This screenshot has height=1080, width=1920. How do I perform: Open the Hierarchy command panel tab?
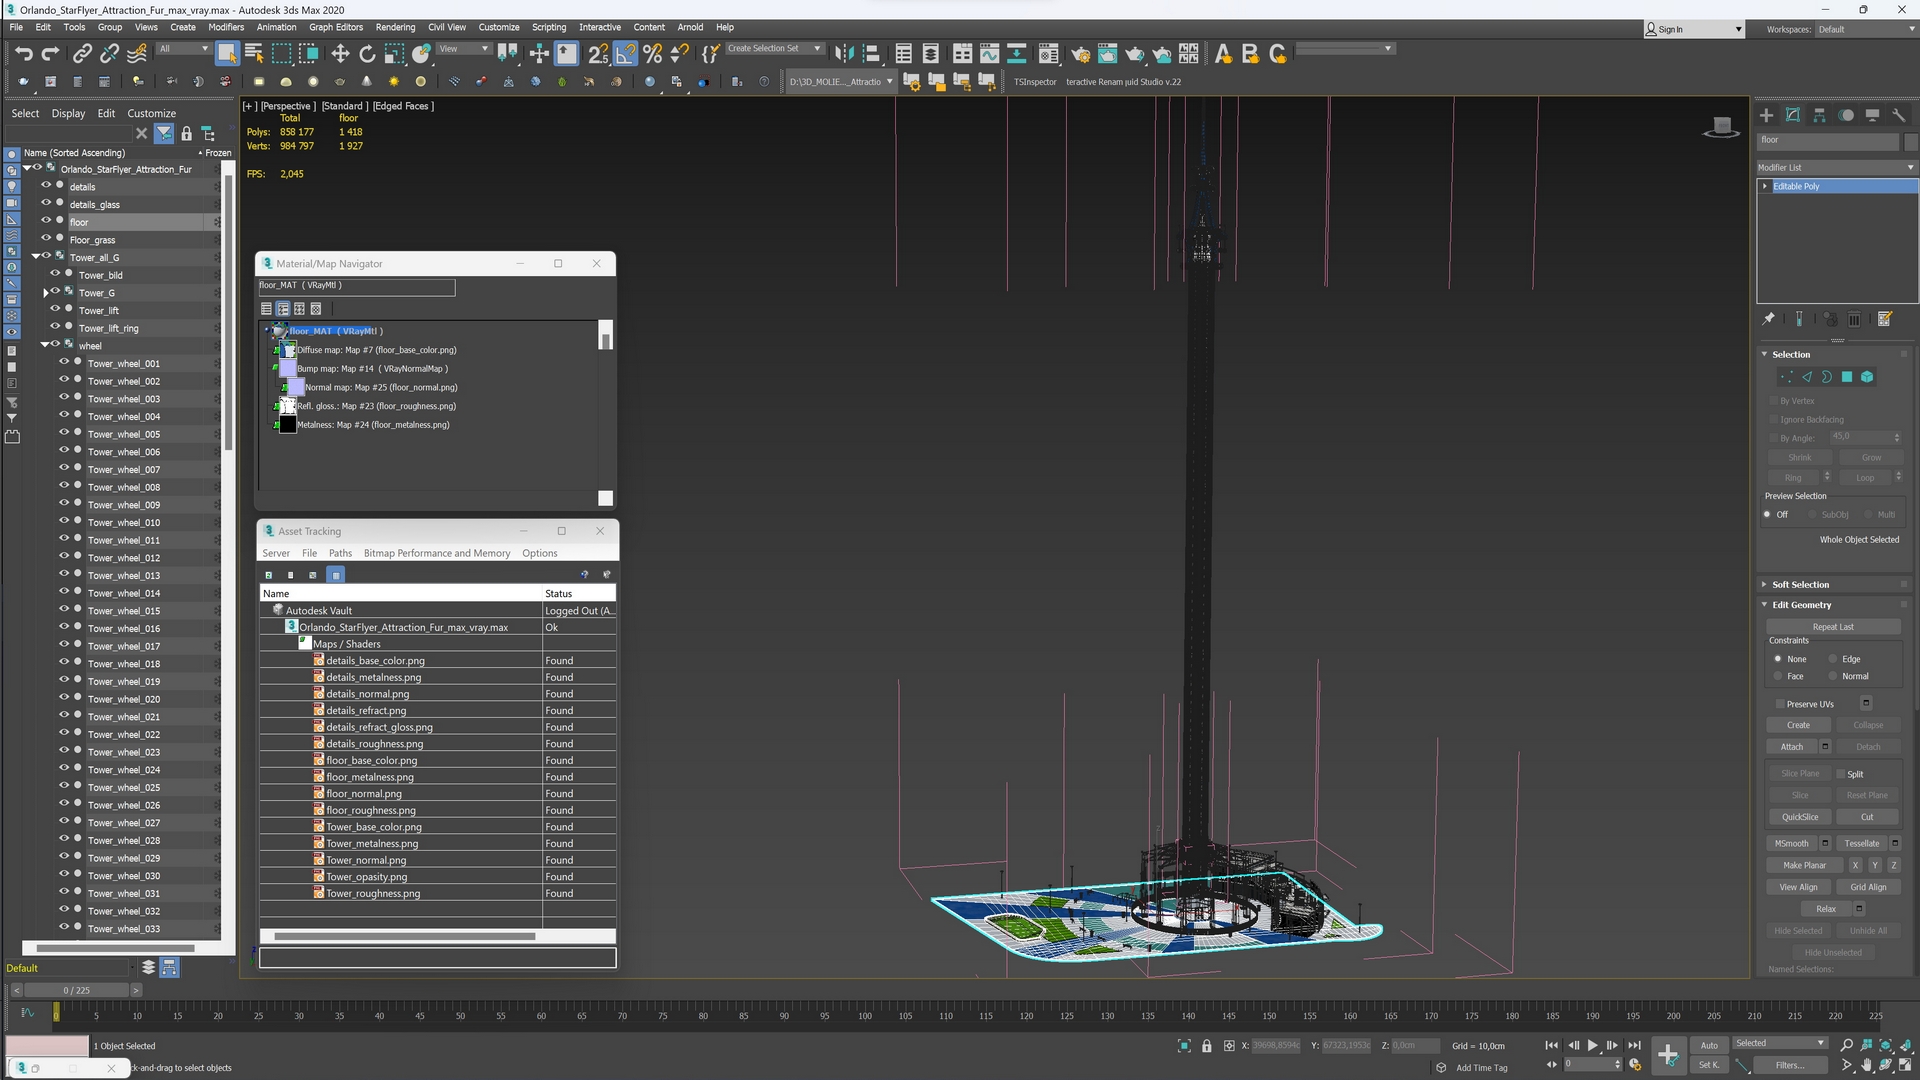1819,116
